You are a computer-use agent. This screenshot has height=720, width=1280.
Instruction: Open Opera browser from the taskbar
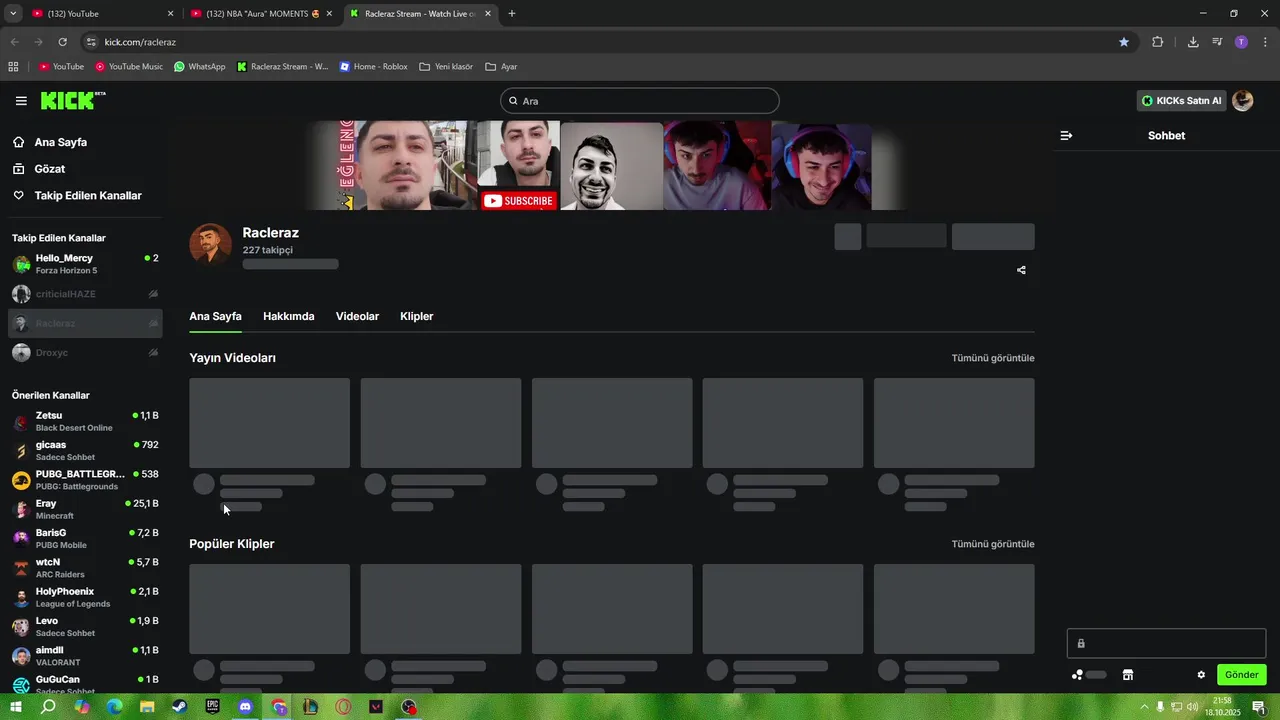point(343,706)
